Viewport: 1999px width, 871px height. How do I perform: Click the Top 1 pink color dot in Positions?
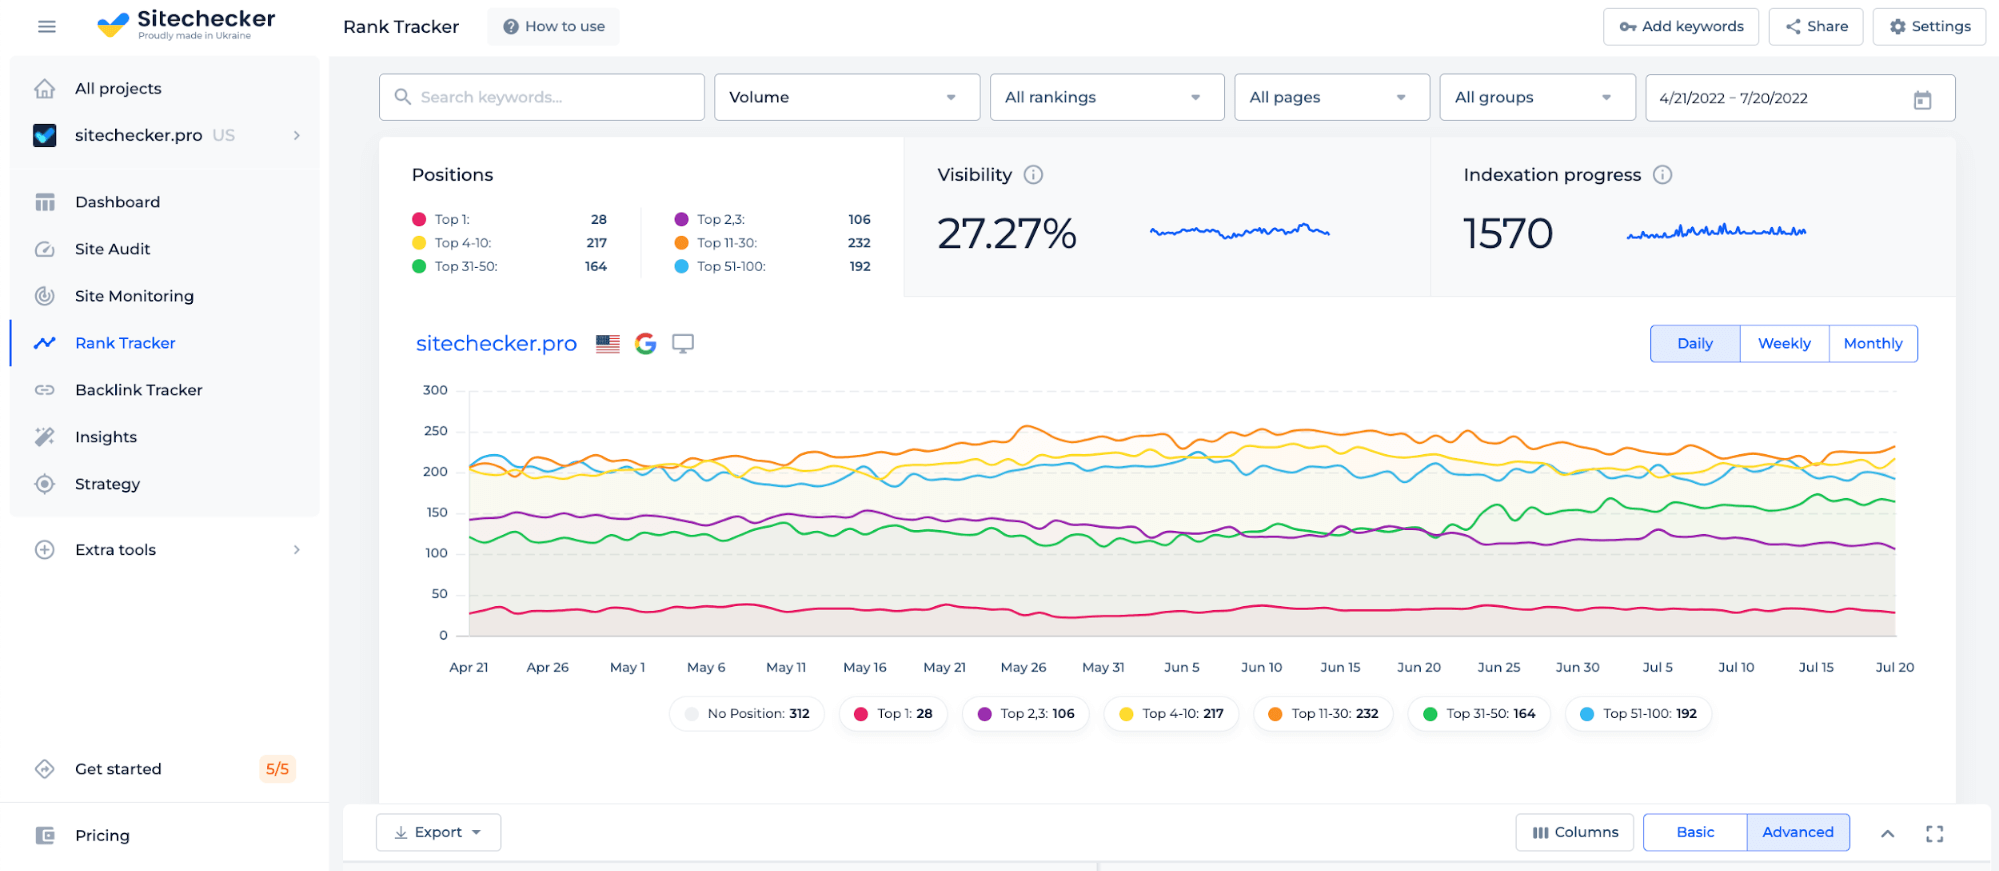419,219
